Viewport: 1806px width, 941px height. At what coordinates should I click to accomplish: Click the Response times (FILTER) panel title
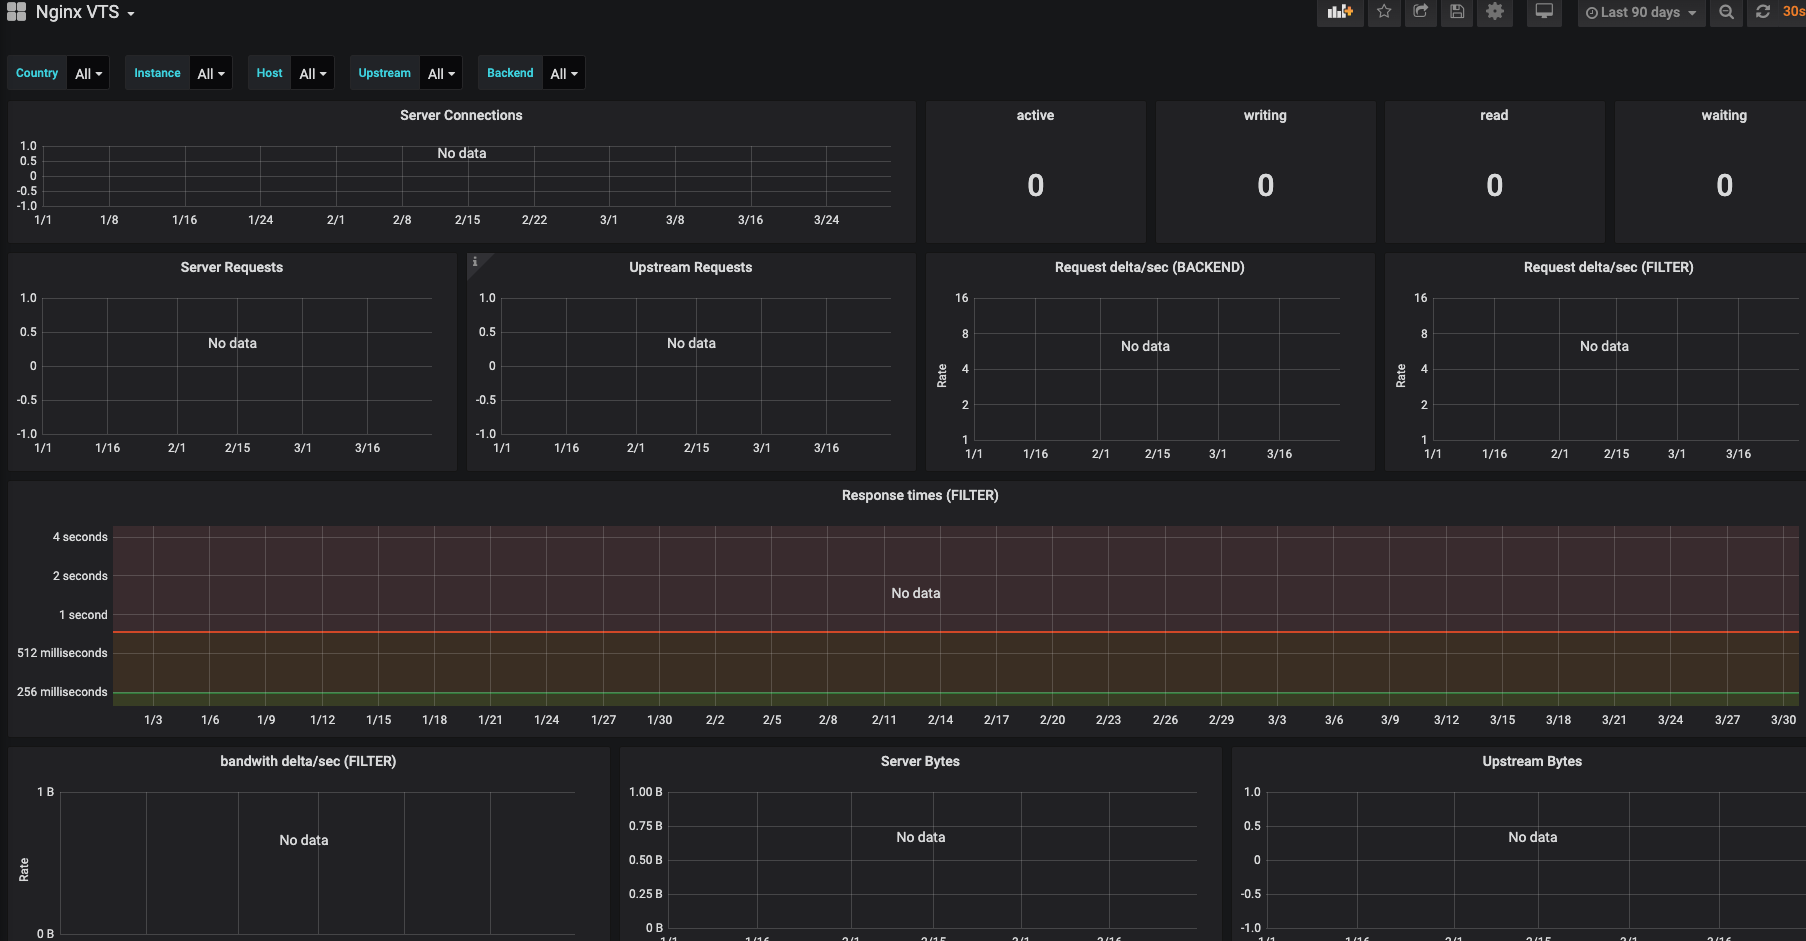919,495
